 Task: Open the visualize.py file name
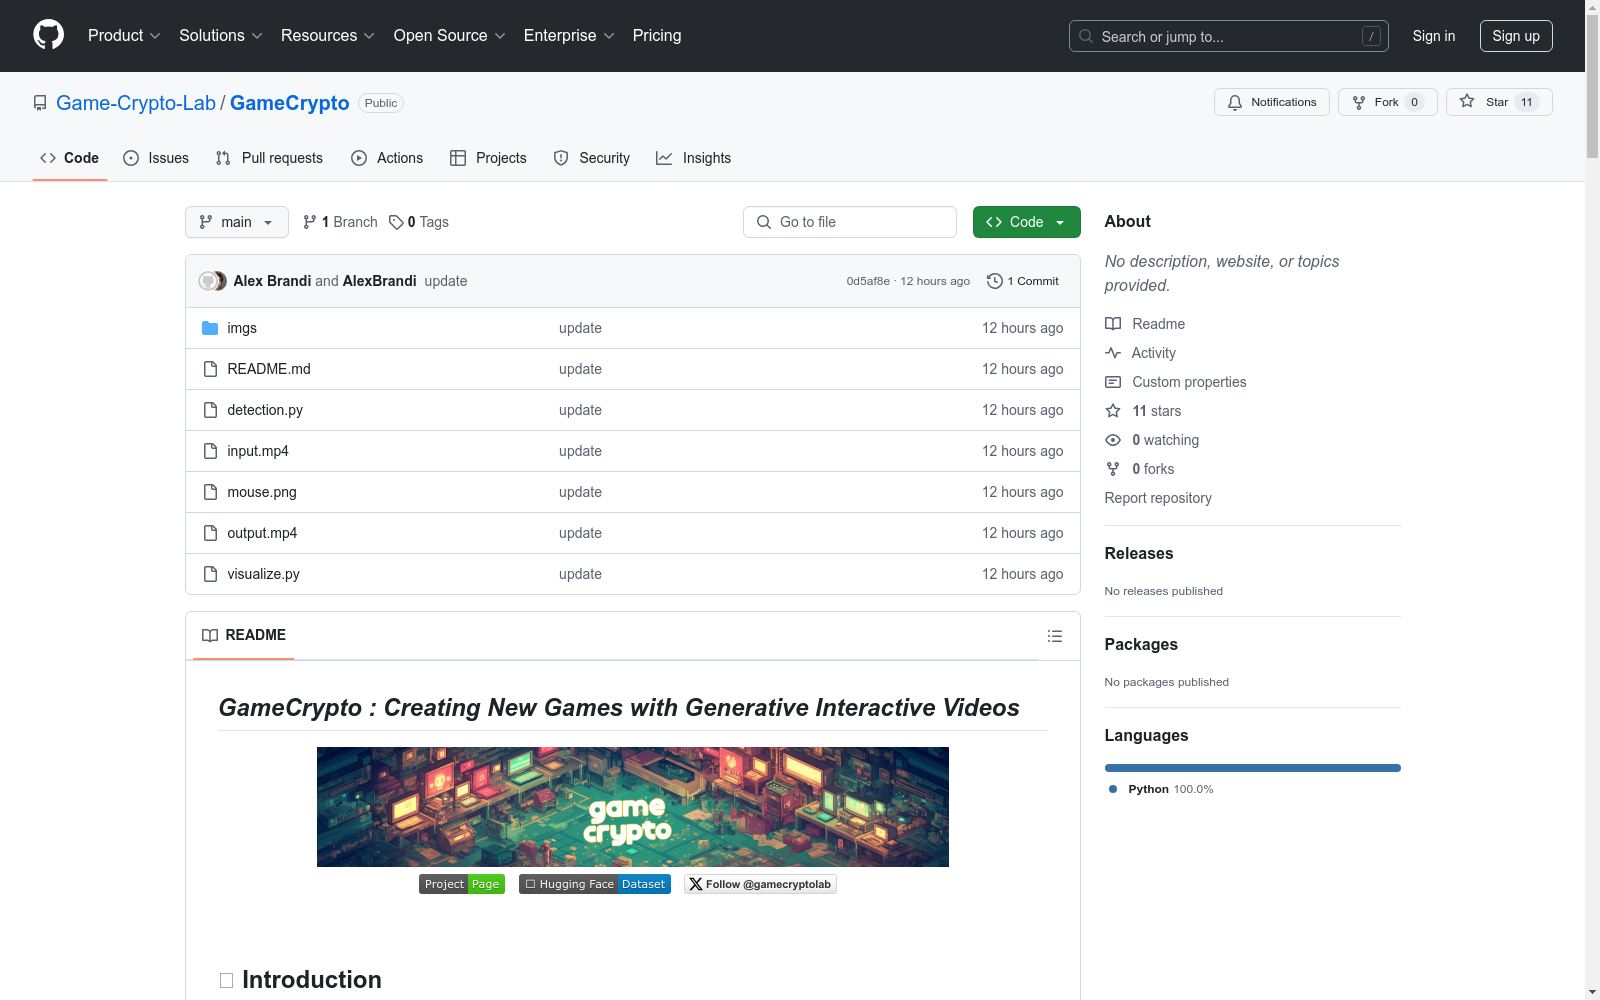click(263, 574)
